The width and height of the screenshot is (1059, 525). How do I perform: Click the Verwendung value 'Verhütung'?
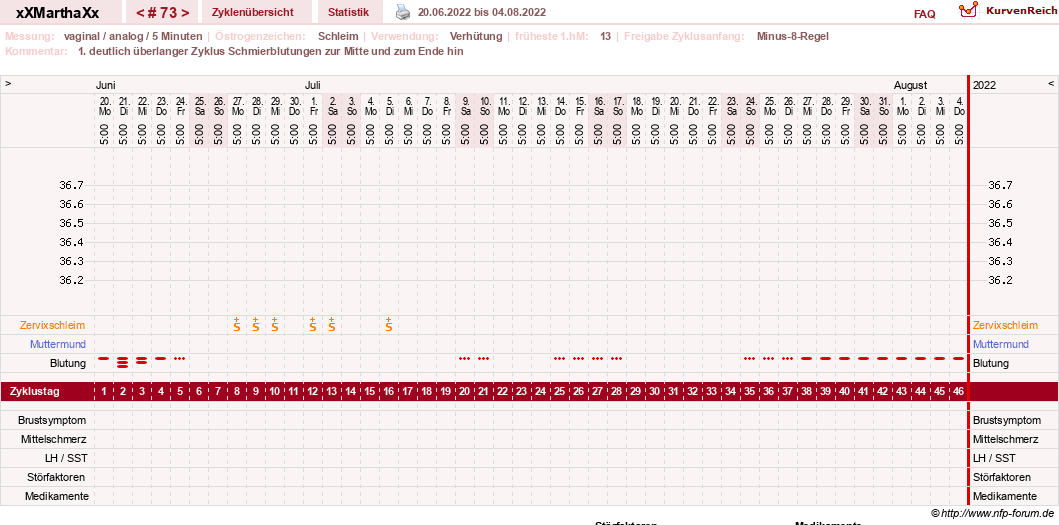[476, 36]
